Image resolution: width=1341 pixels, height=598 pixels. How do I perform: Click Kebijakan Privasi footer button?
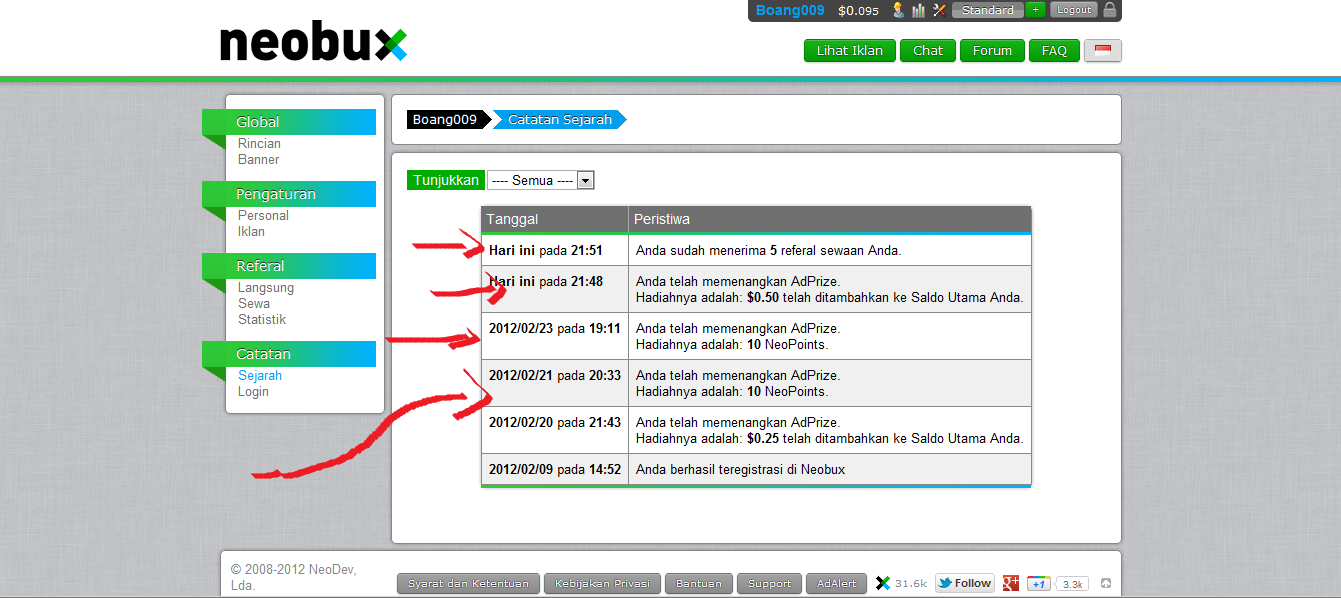point(602,584)
